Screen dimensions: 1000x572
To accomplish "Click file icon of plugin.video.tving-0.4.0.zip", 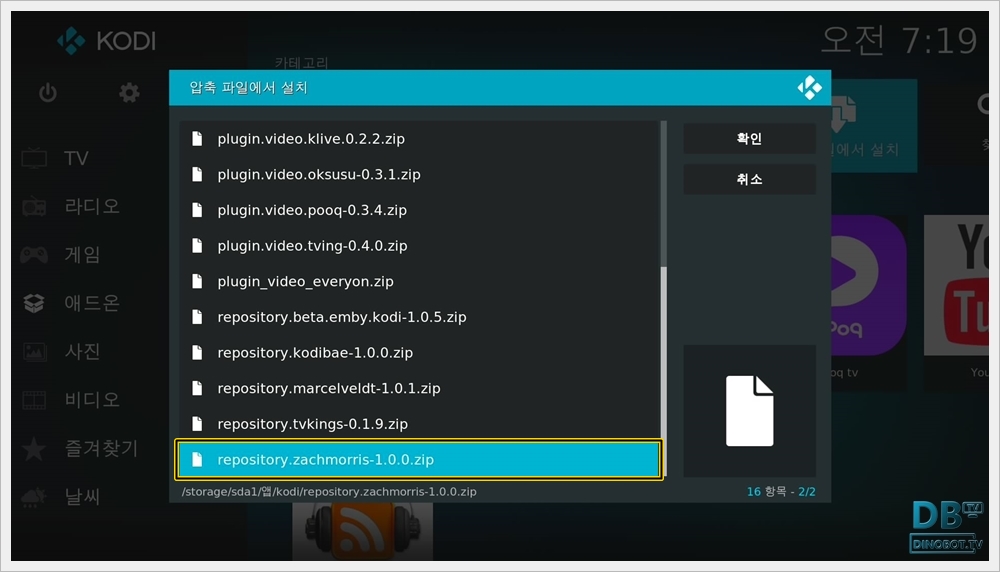I will click(197, 246).
